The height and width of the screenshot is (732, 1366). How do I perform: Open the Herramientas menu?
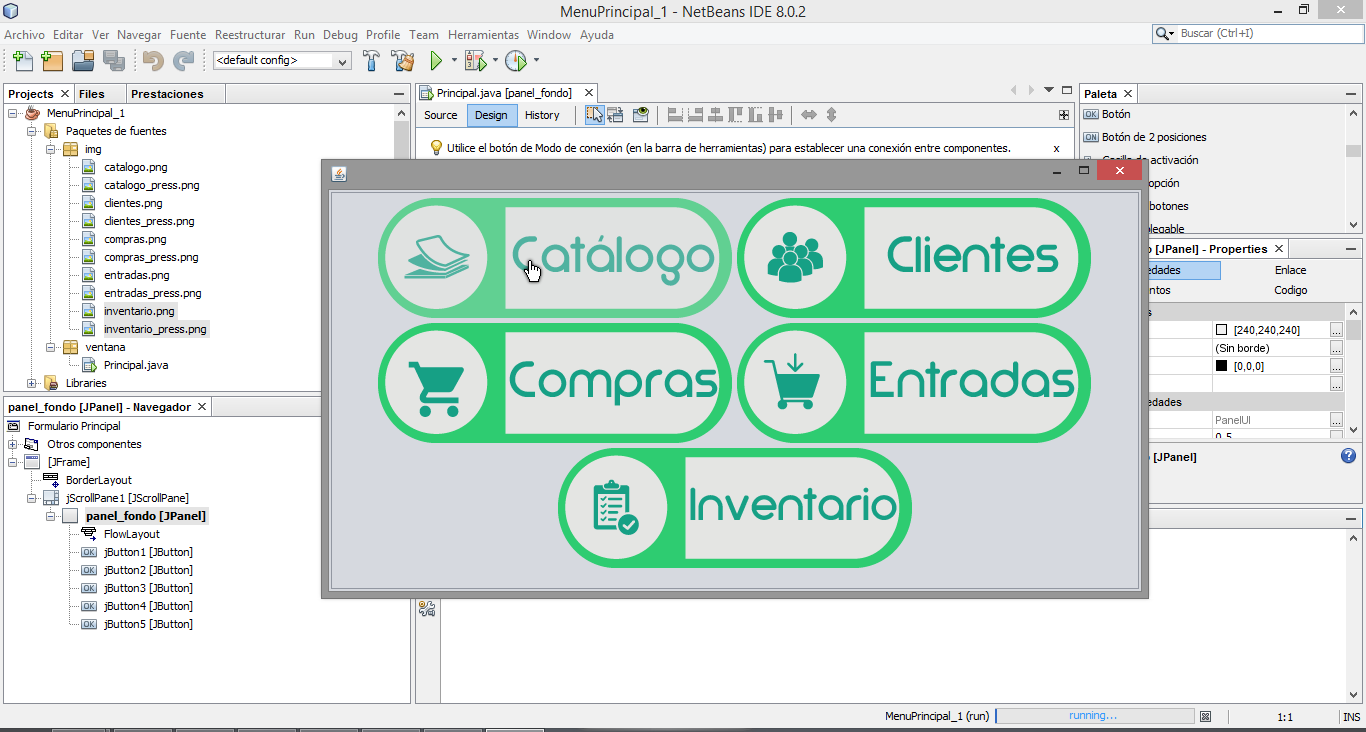pos(483,35)
